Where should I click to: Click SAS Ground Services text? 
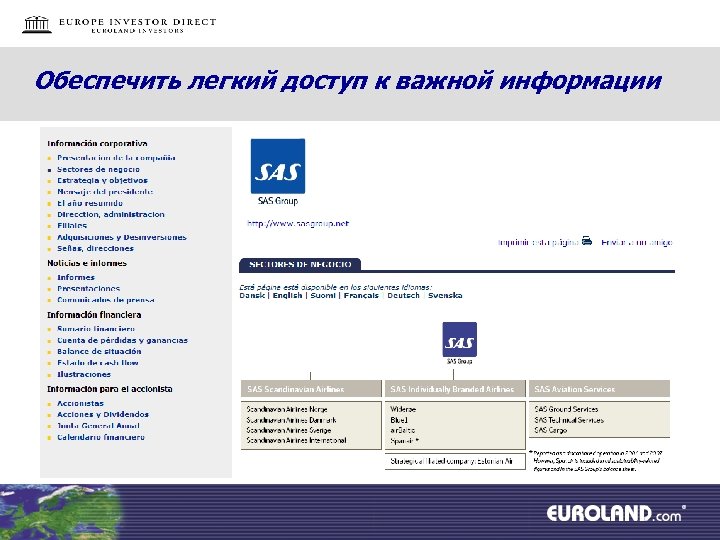pyautogui.click(x=566, y=409)
